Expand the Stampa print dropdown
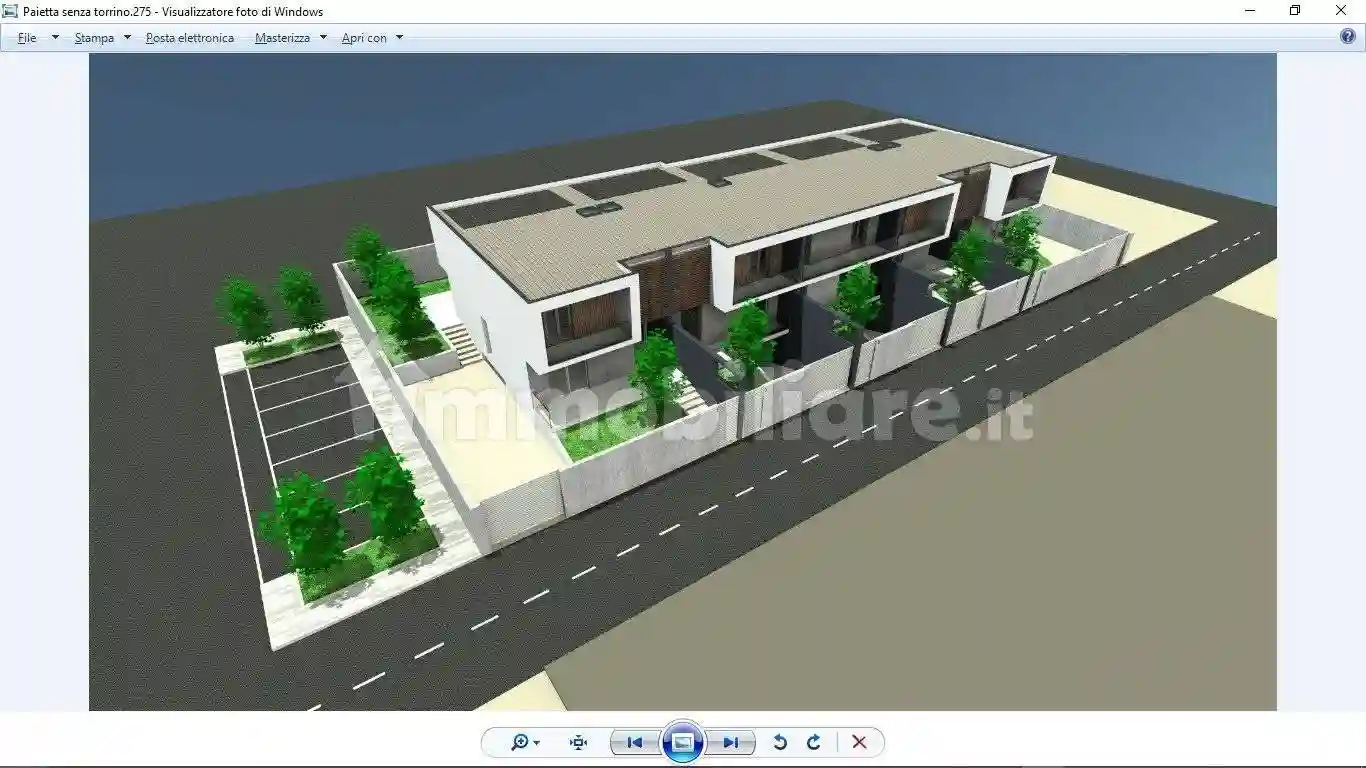 click(126, 38)
